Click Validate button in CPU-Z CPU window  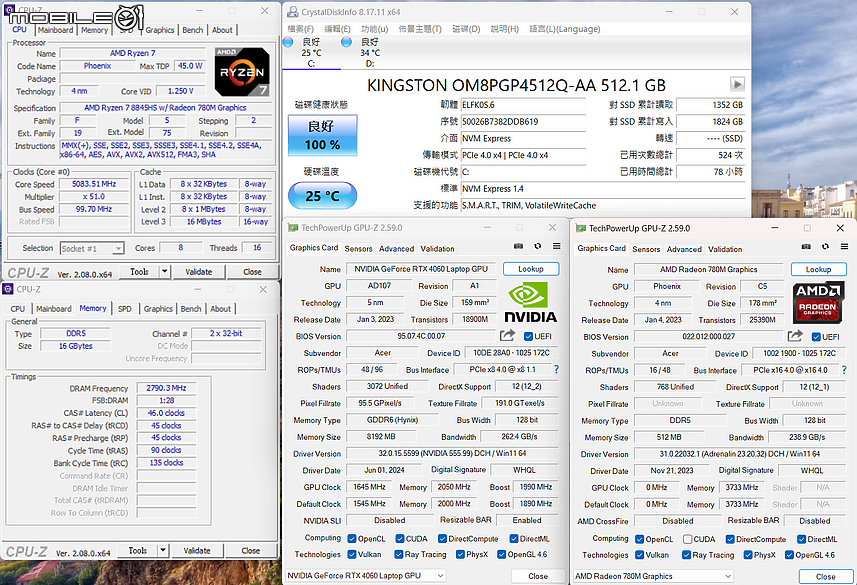tap(198, 272)
